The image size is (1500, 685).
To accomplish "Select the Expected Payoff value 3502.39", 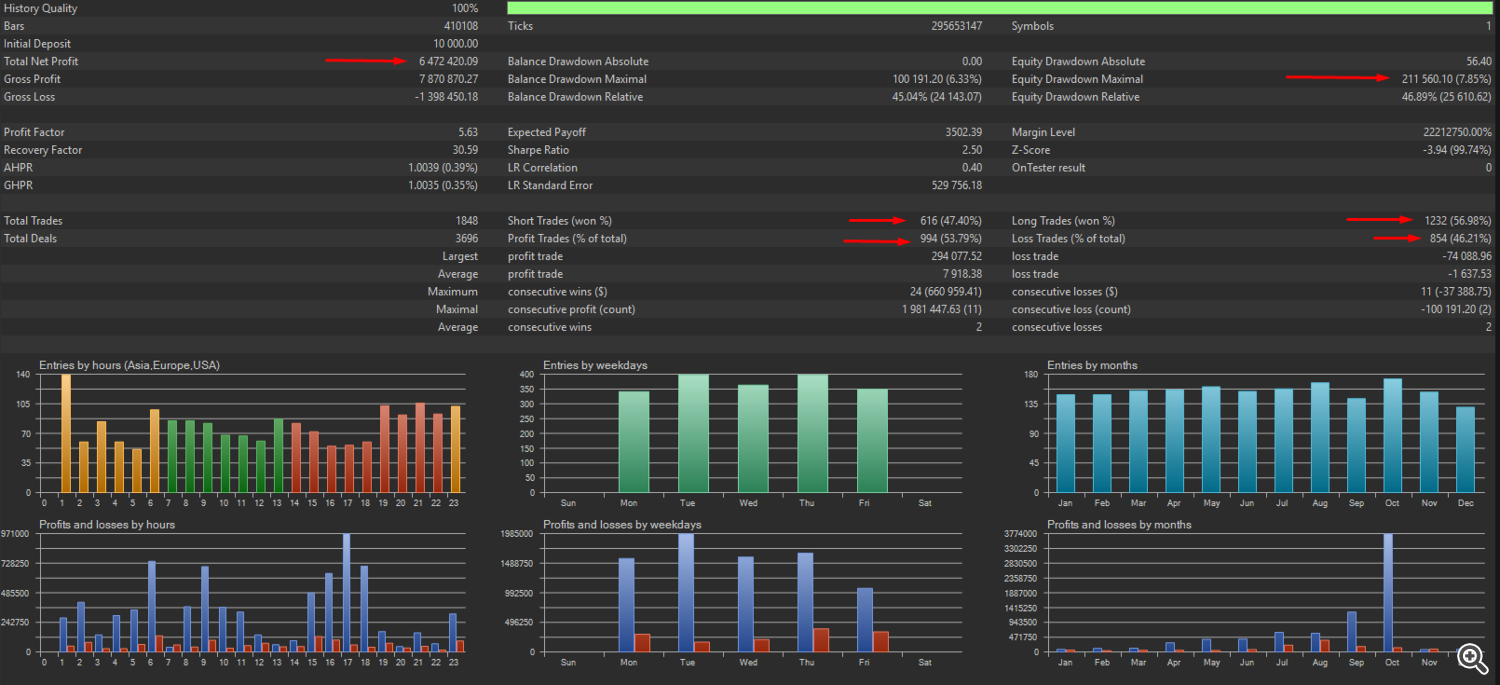I will pos(963,132).
